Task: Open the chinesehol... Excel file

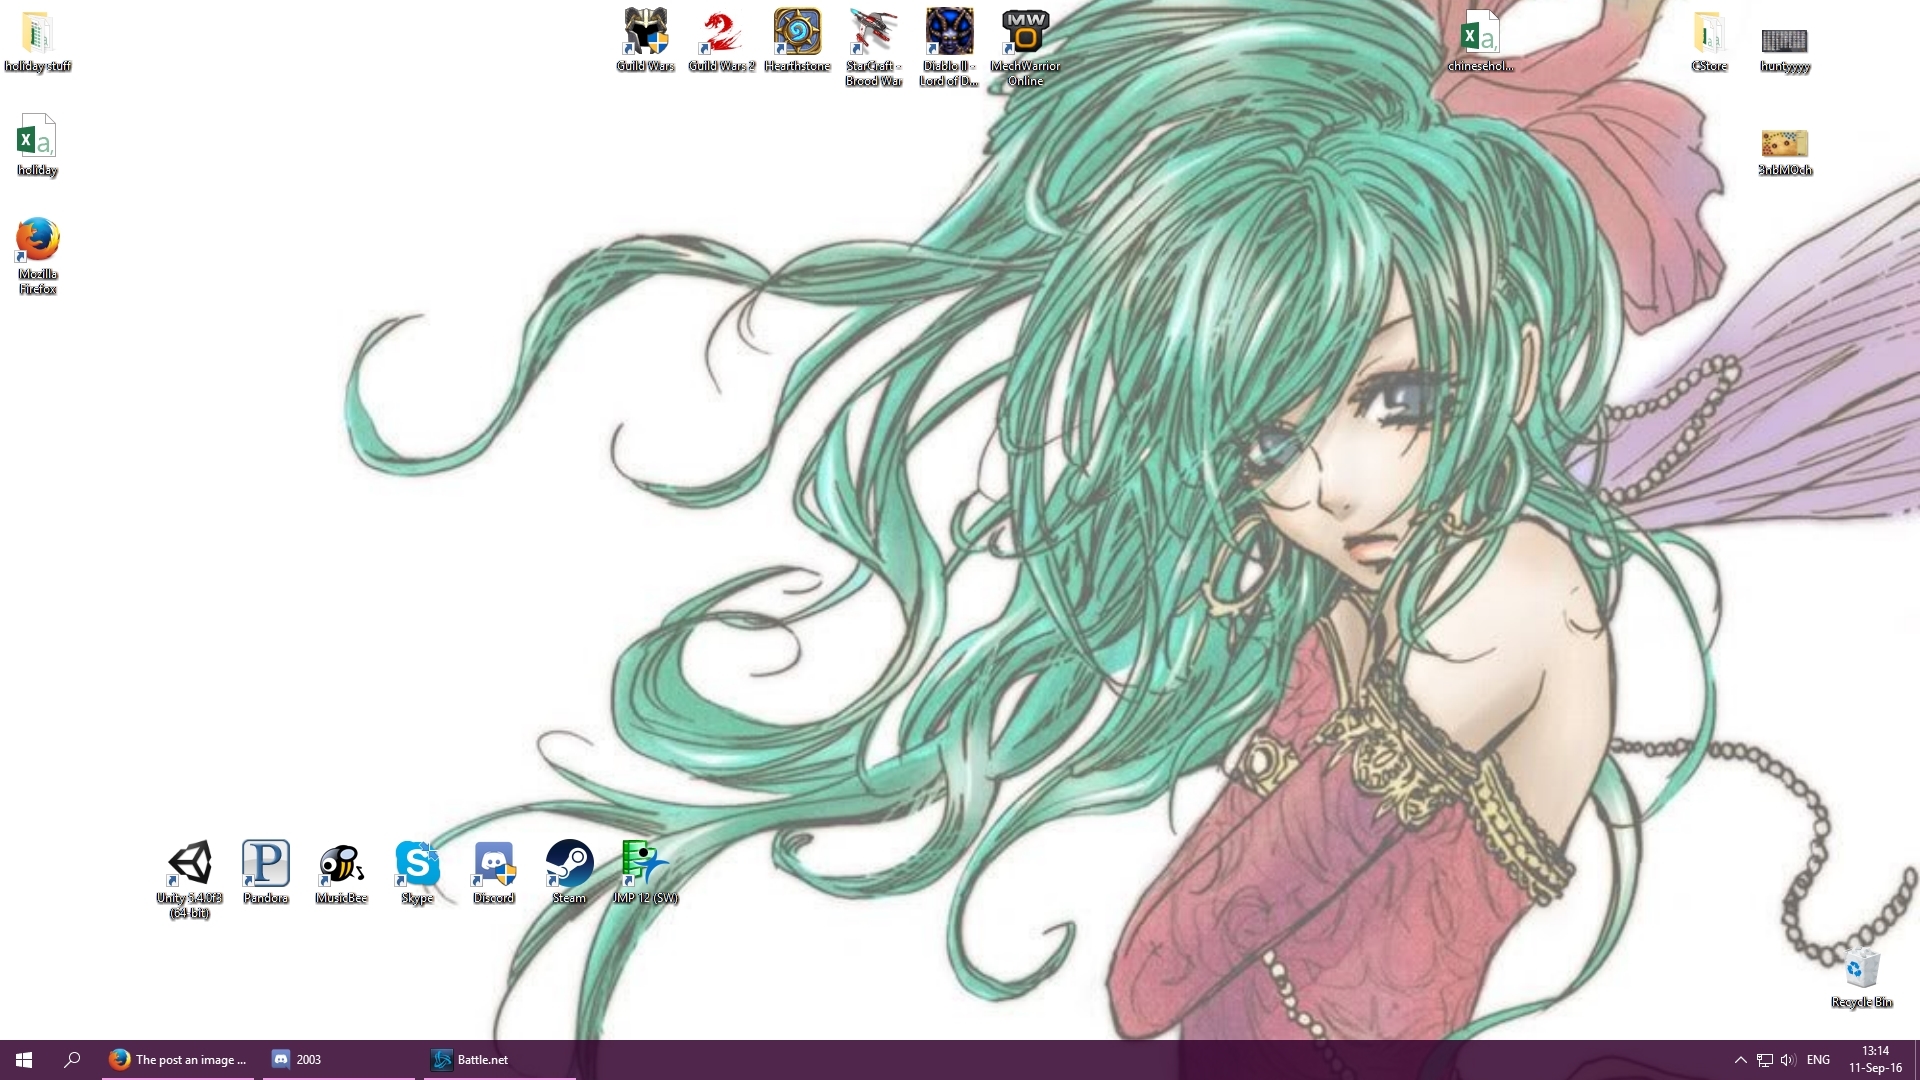Action: [1480, 40]
